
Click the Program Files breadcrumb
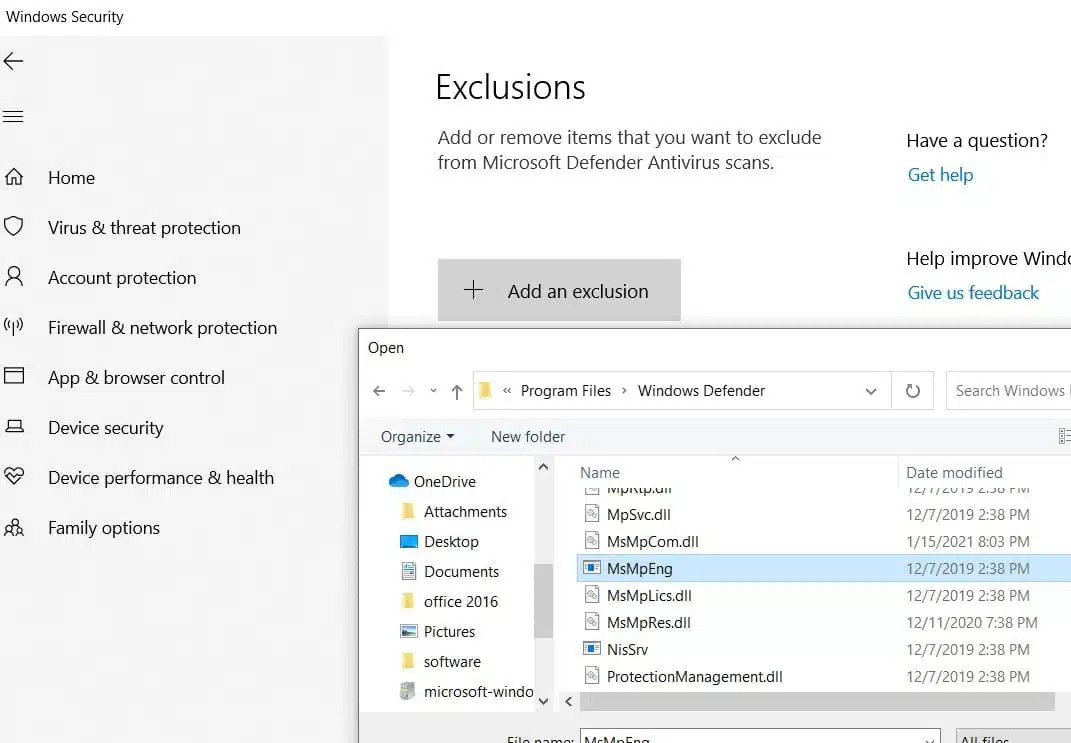pyautogui.click(x=566, y=390)
